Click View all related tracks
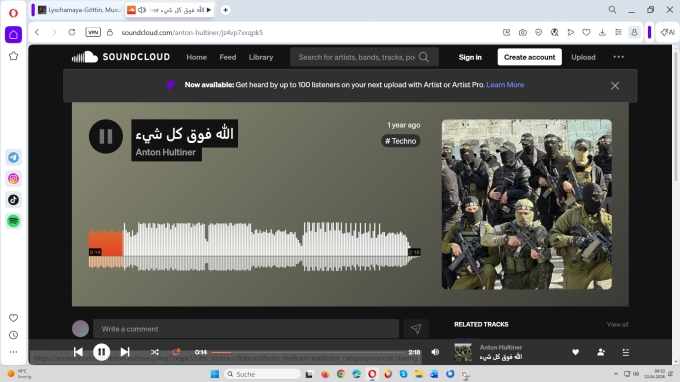Image resolution: width=680 pixels, height=382 pixels. 618,324
